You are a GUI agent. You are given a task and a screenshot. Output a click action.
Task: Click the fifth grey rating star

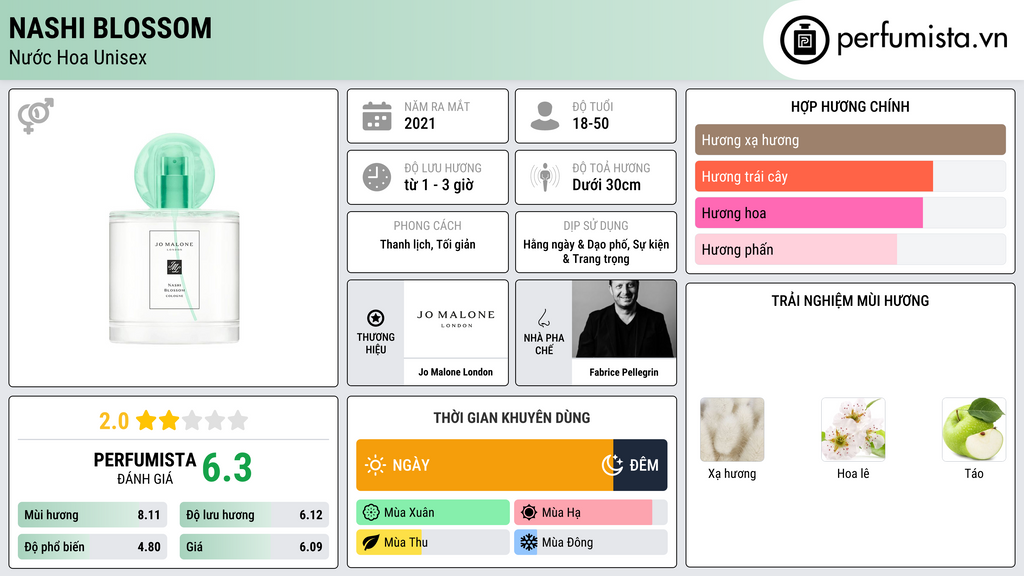[x=238, y=420]
